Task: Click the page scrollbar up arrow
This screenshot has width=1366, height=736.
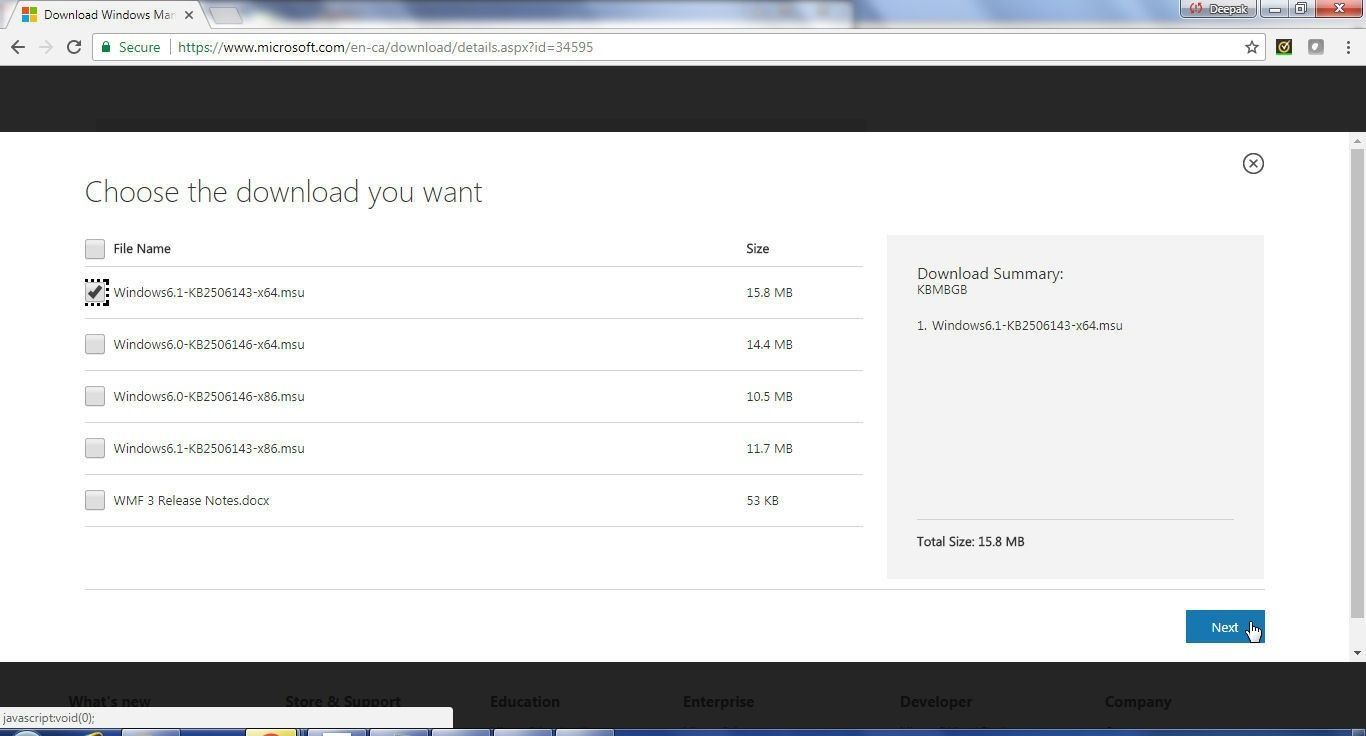Action: 1357,140
